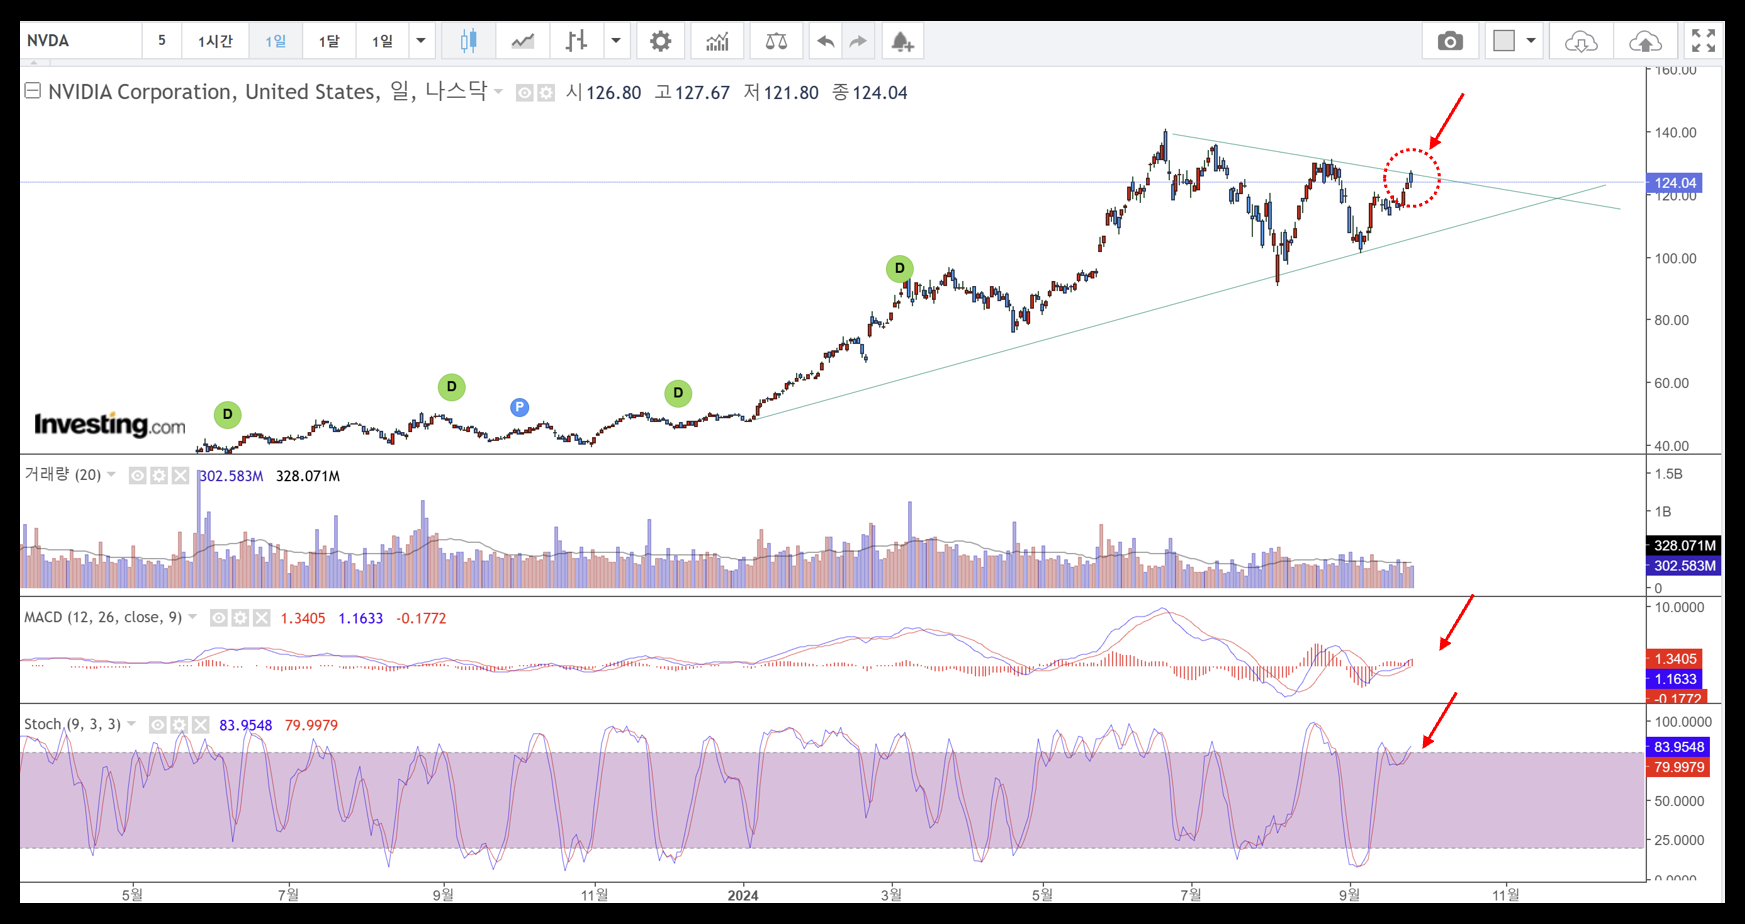Collapse the NVIDIA Corporation legend box
Image resolution: width=1745 pixels, height=924 pixels.
click(x=32, y=91)
